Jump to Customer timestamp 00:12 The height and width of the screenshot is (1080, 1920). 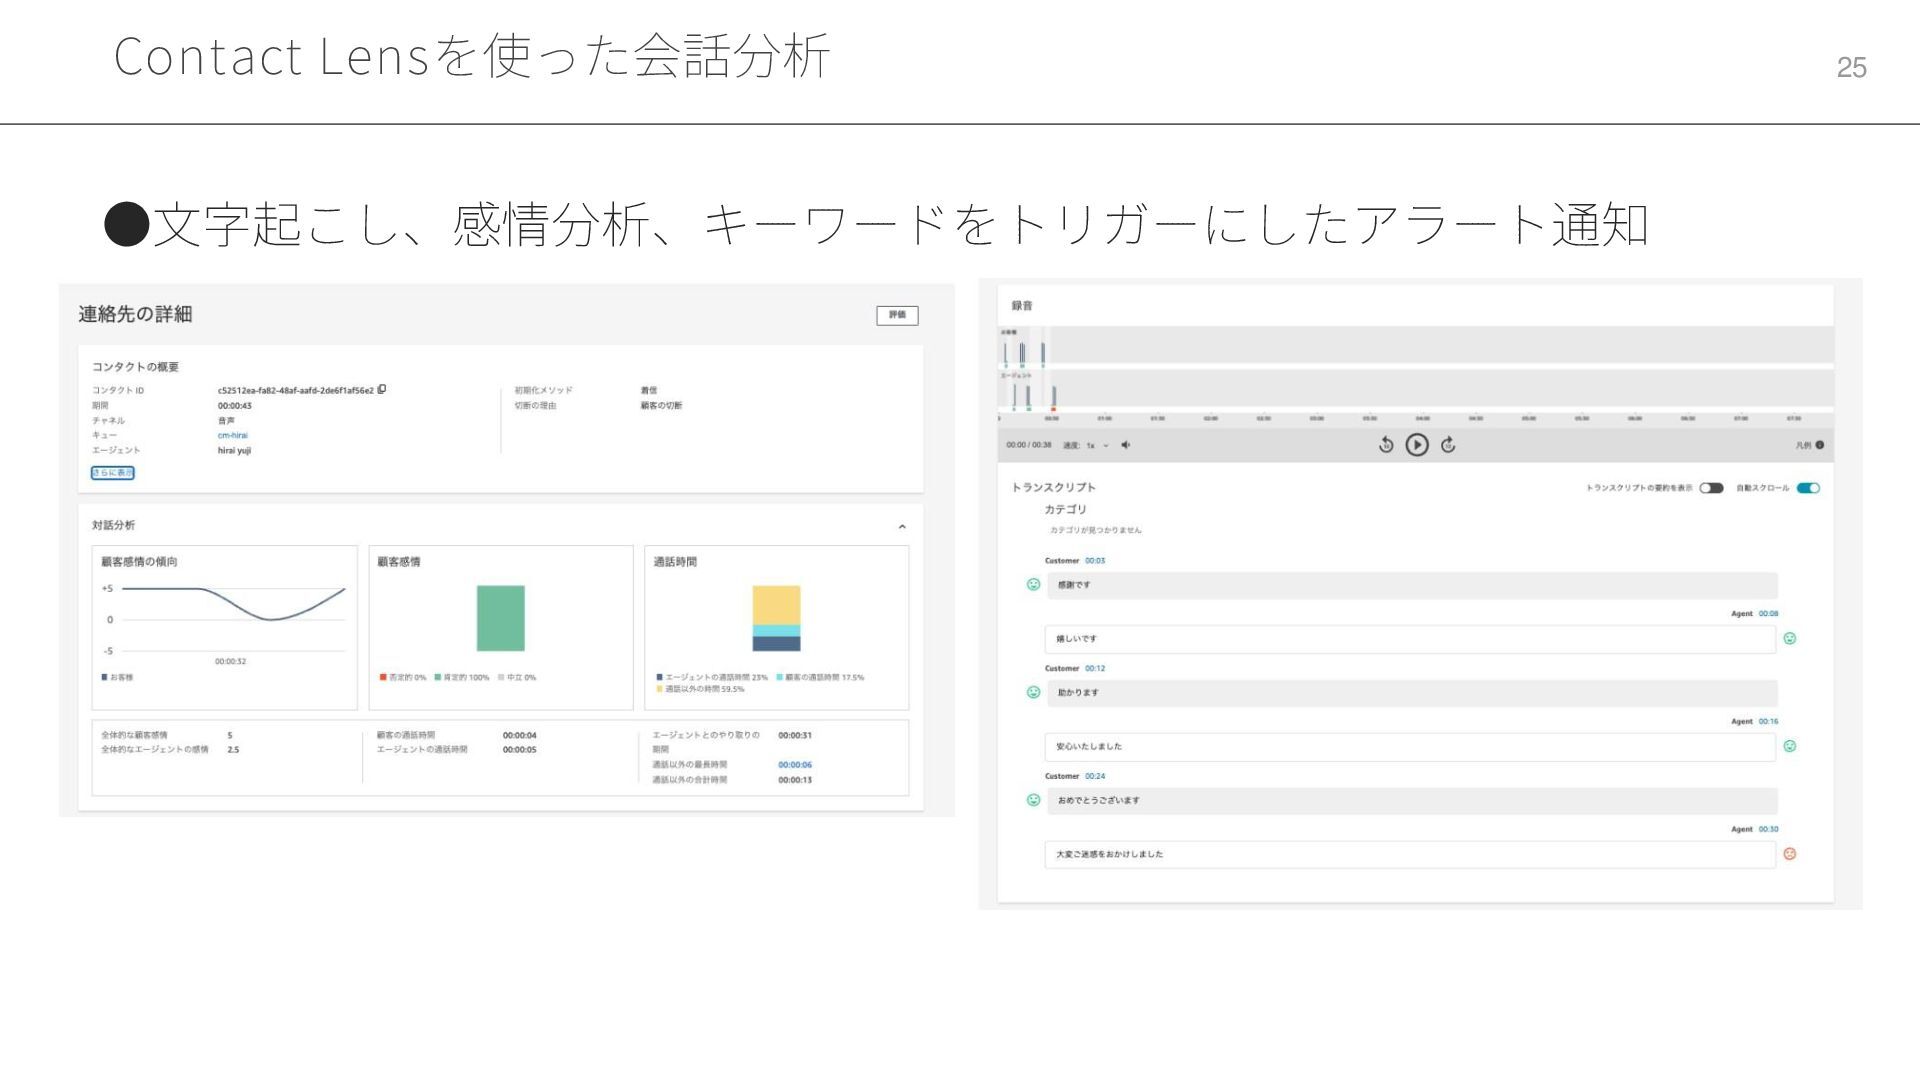coord(1095,668)
